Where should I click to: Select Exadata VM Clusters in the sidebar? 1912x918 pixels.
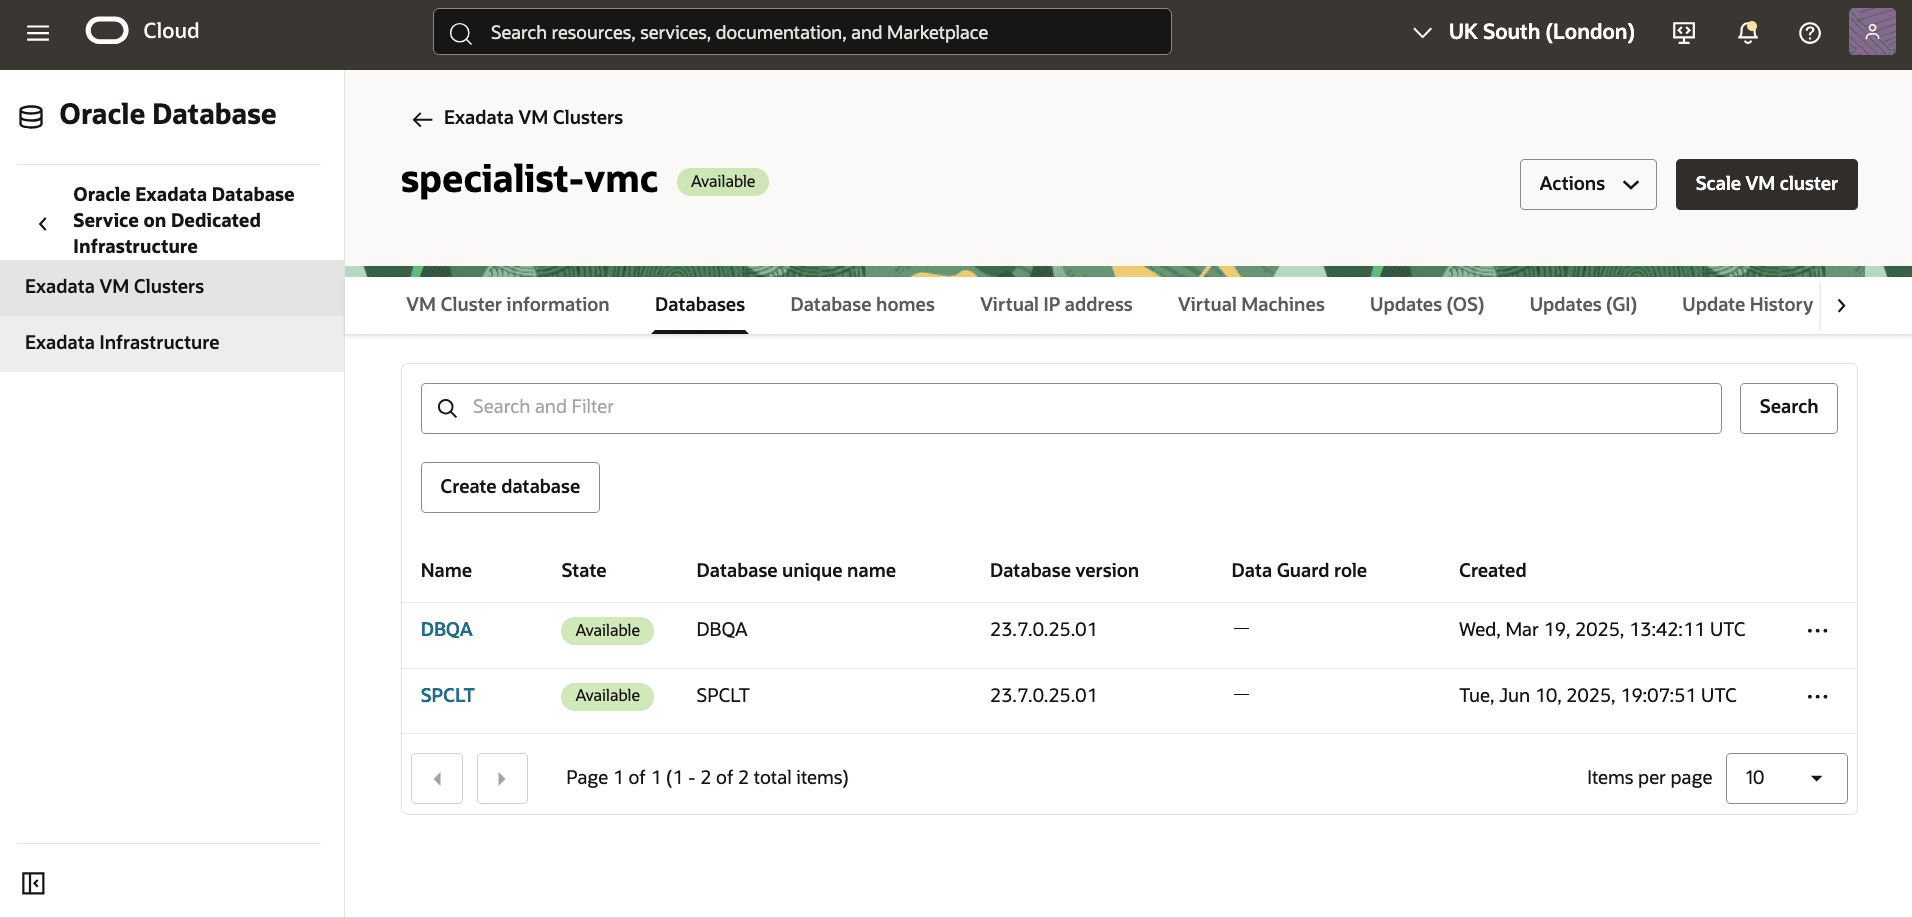(x=172, y=287)
